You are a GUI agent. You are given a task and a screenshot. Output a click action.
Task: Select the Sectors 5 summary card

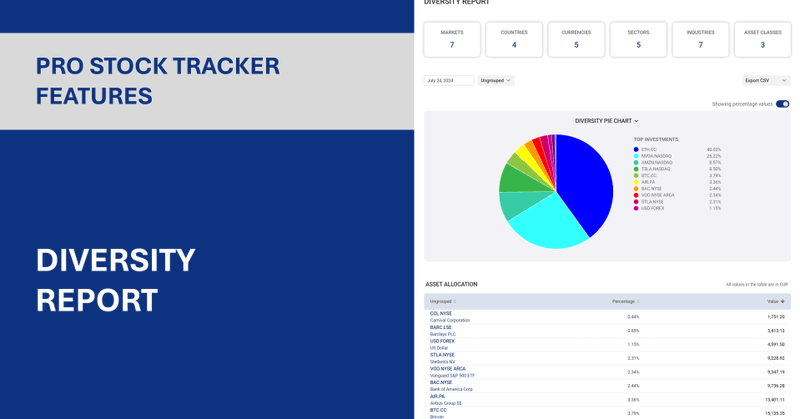pos(638,39)
